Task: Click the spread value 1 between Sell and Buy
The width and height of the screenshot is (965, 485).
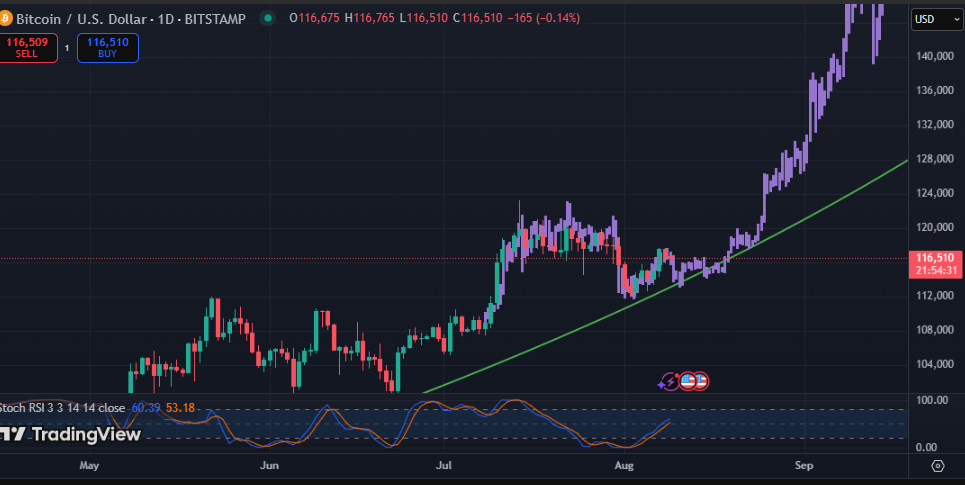Action: tap(67, 48)
